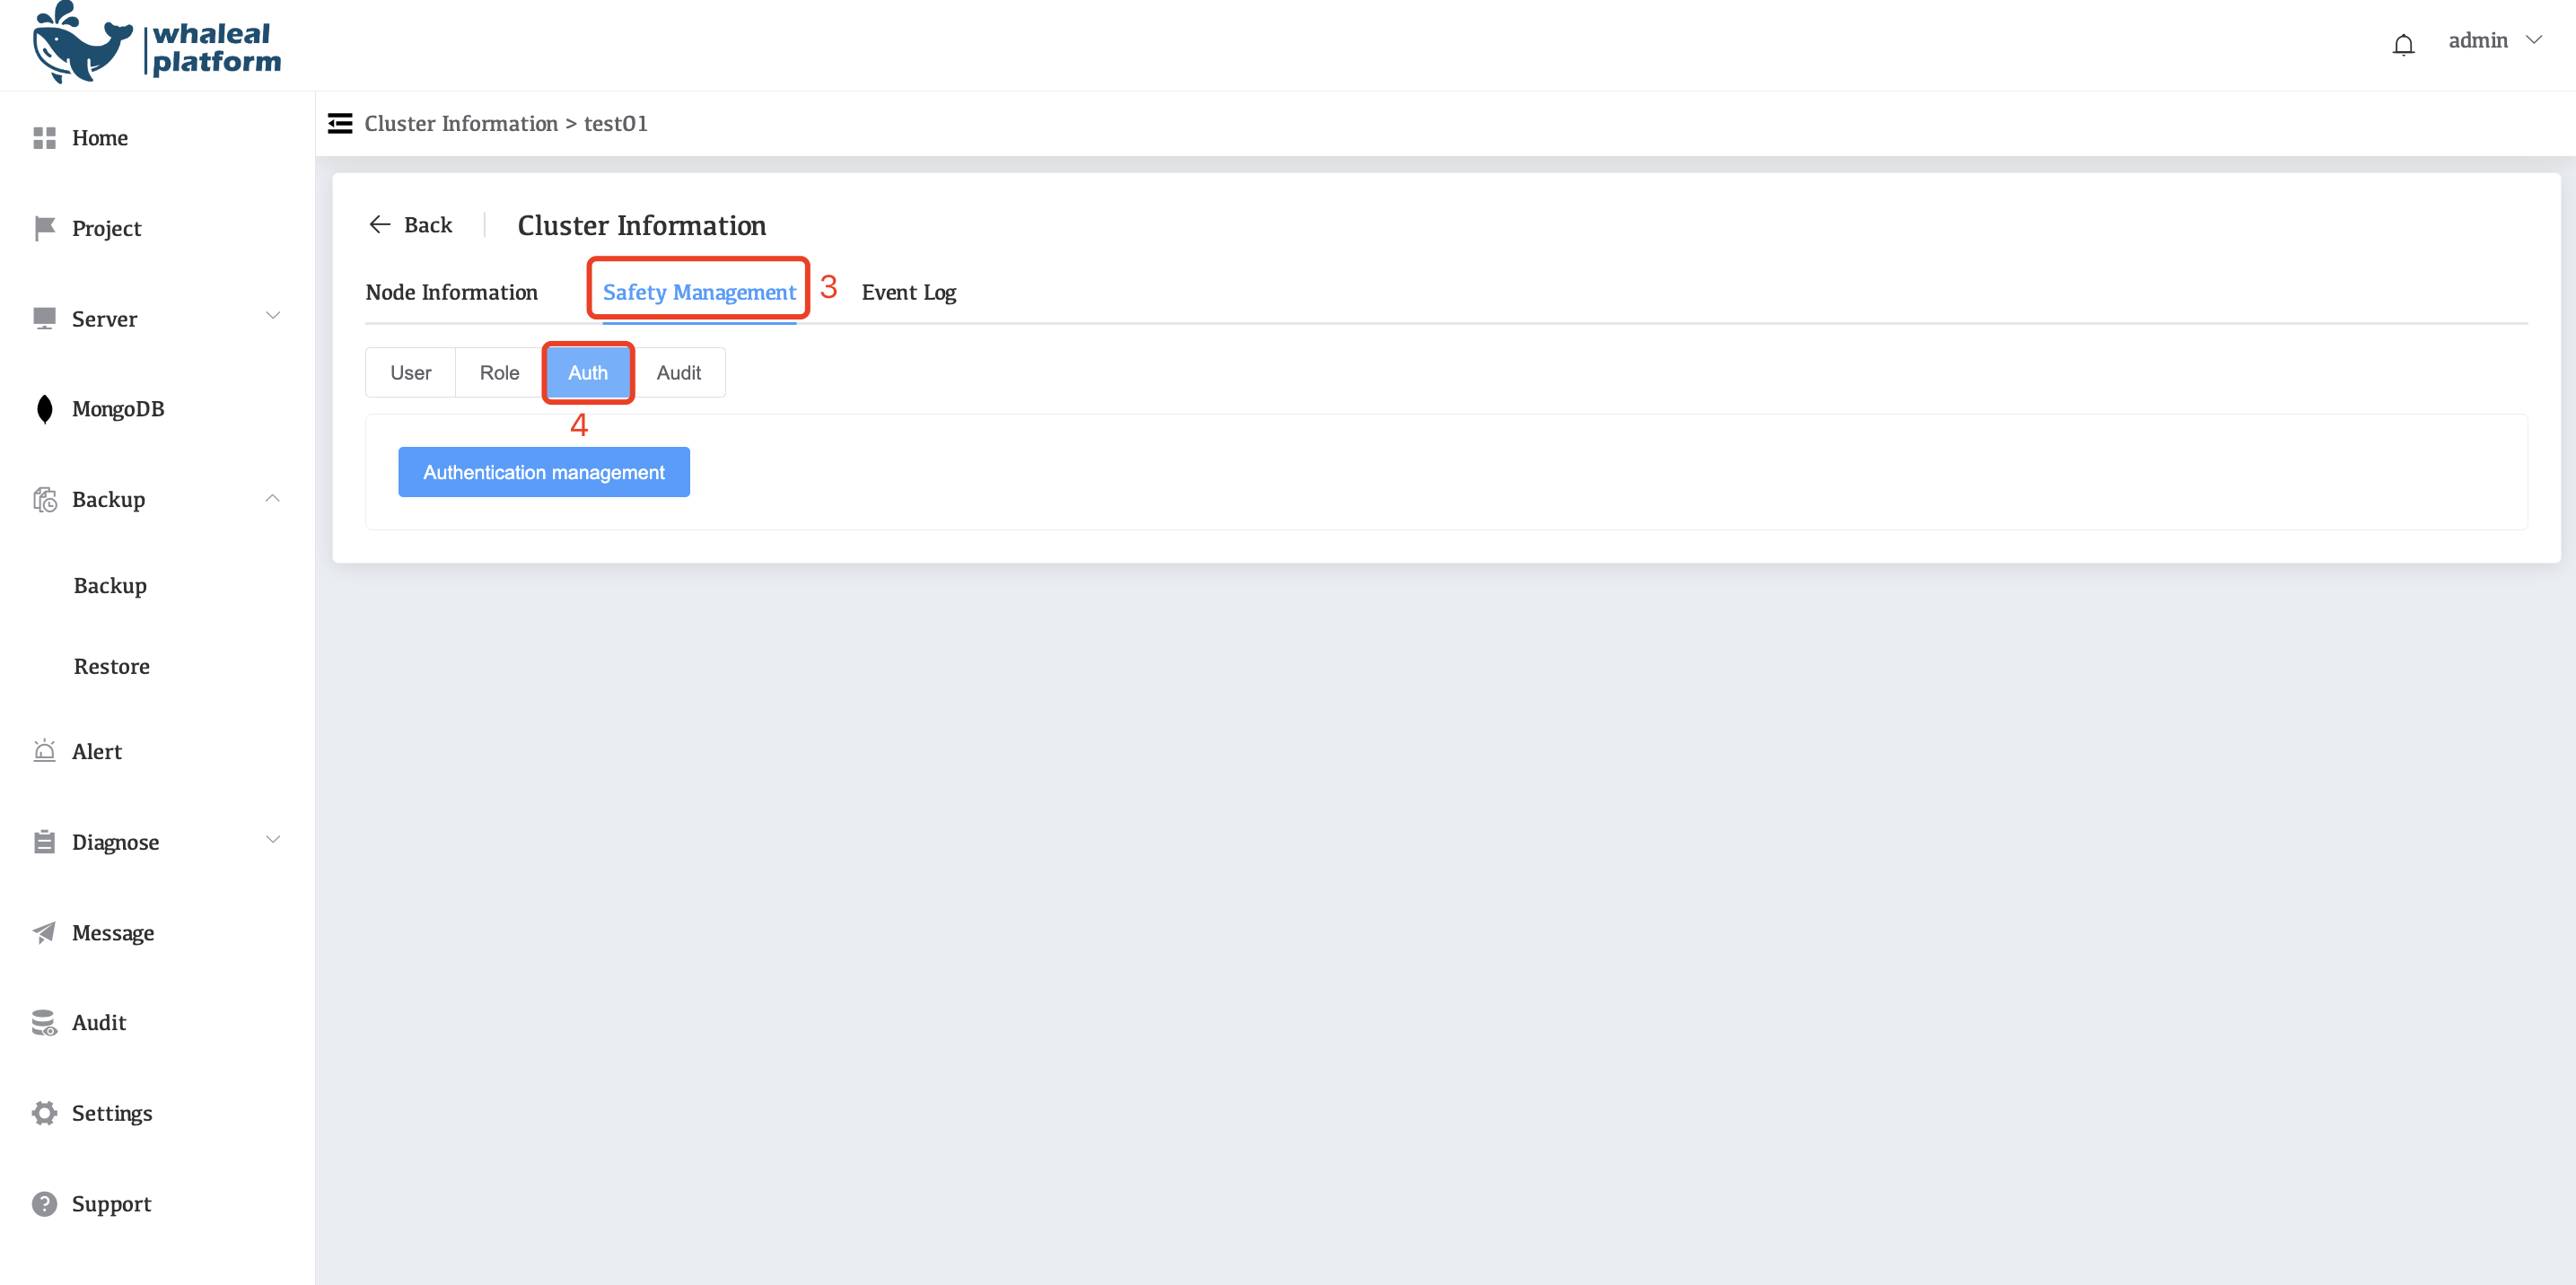Click the MongoDB leaf icon

[x=44, y=408]
